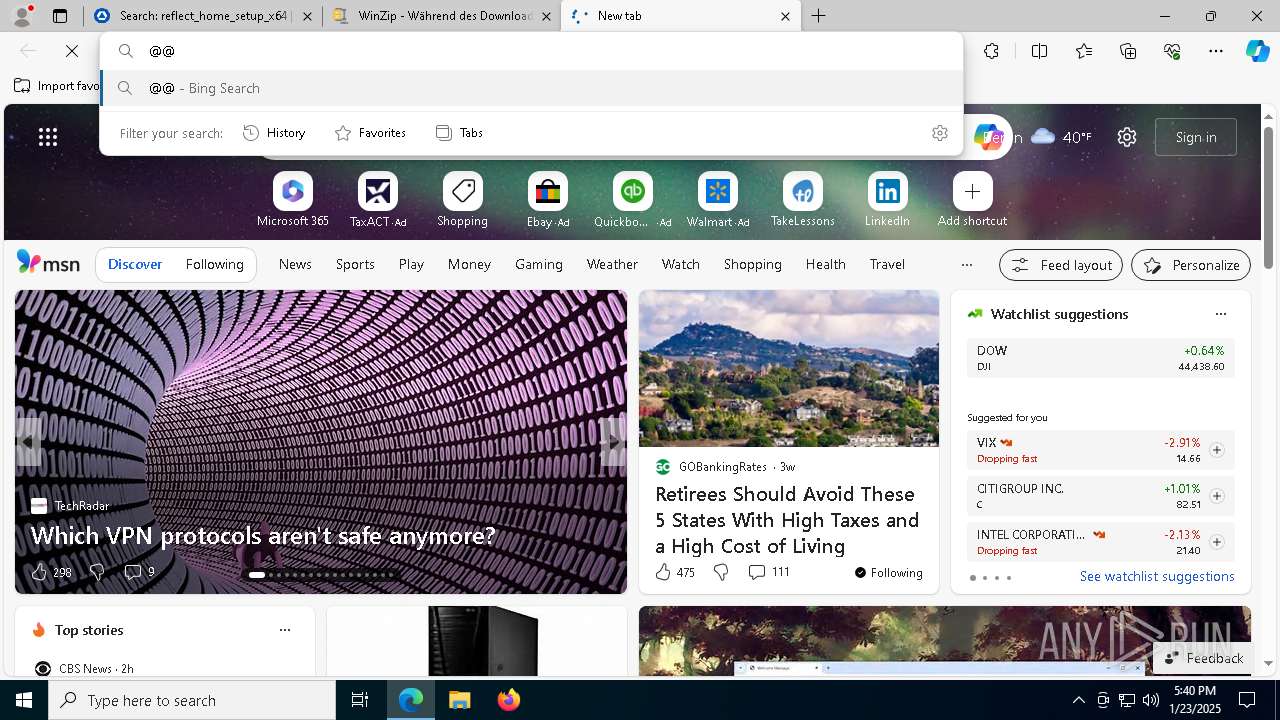The width and height of the screenshot is (1280, 720).
Task: Open the Copilot sidebar icon
Action: (x=1257, y=51)
